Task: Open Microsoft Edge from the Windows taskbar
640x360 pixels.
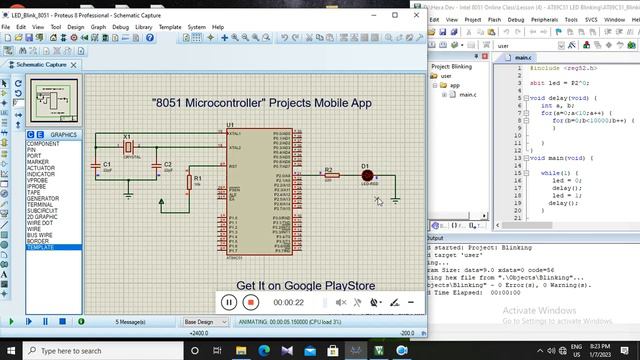Action: click(264, 351)
